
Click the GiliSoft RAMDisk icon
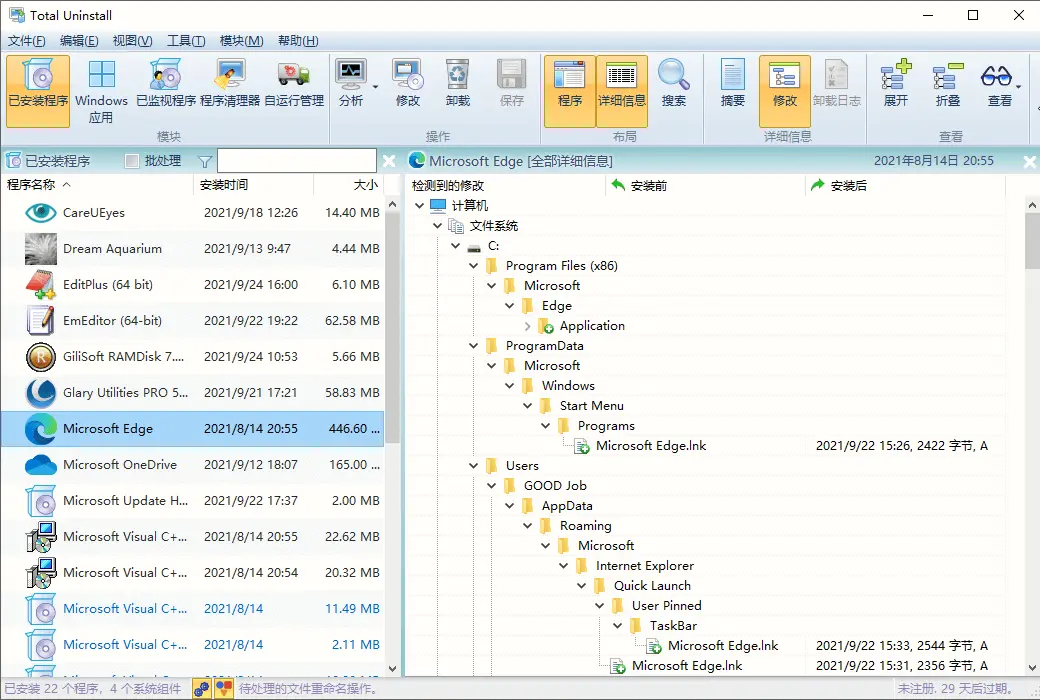40,357
